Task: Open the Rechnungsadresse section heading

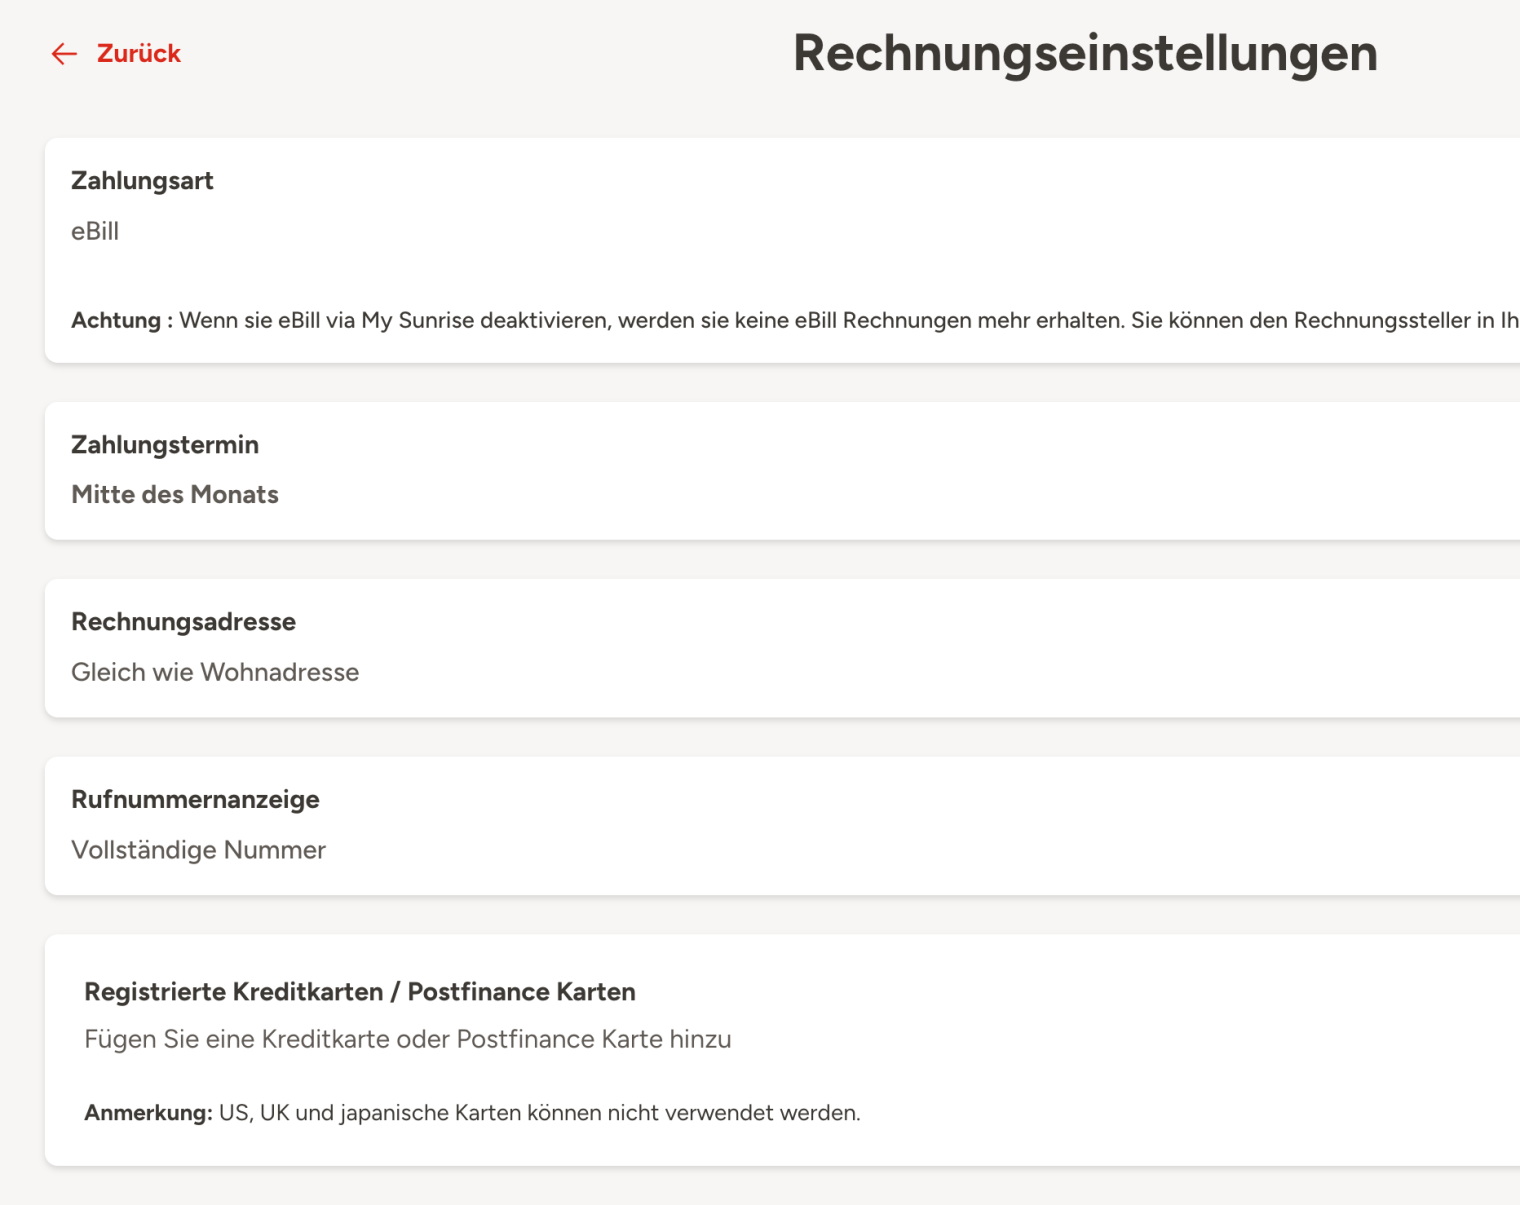Action: pyautogui.click(x=183, y=622)
